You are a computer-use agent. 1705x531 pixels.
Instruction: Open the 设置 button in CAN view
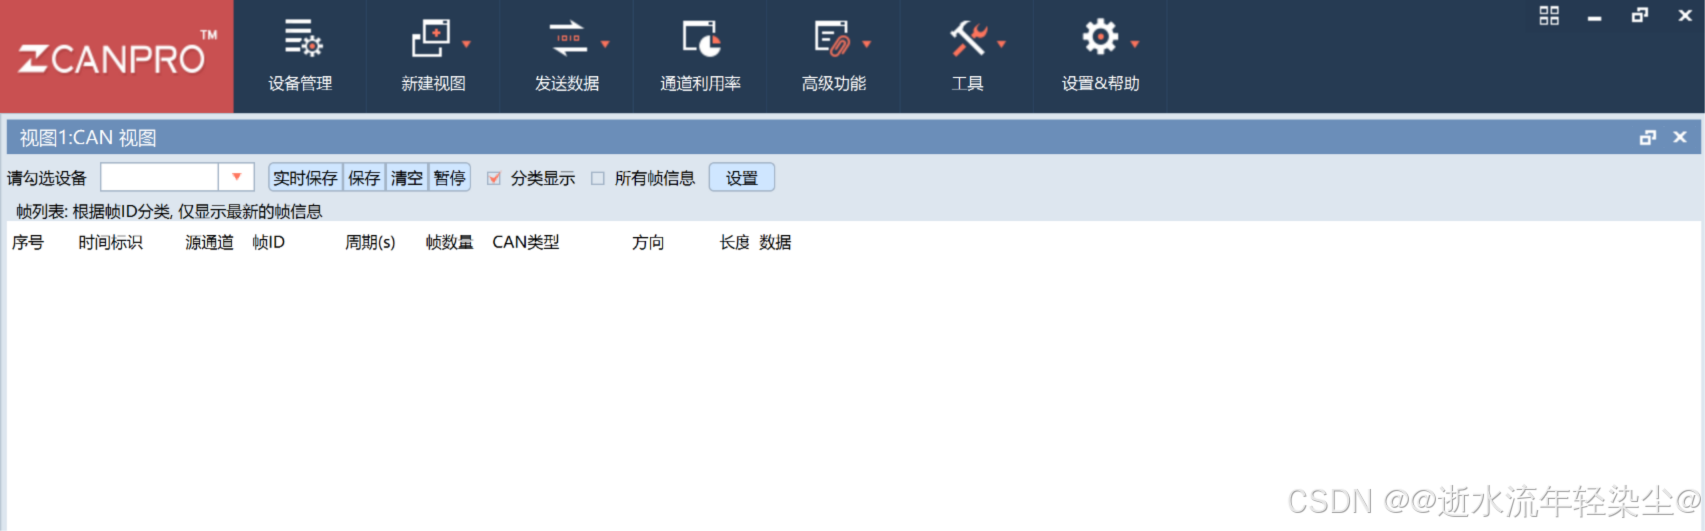click(742, 178)
